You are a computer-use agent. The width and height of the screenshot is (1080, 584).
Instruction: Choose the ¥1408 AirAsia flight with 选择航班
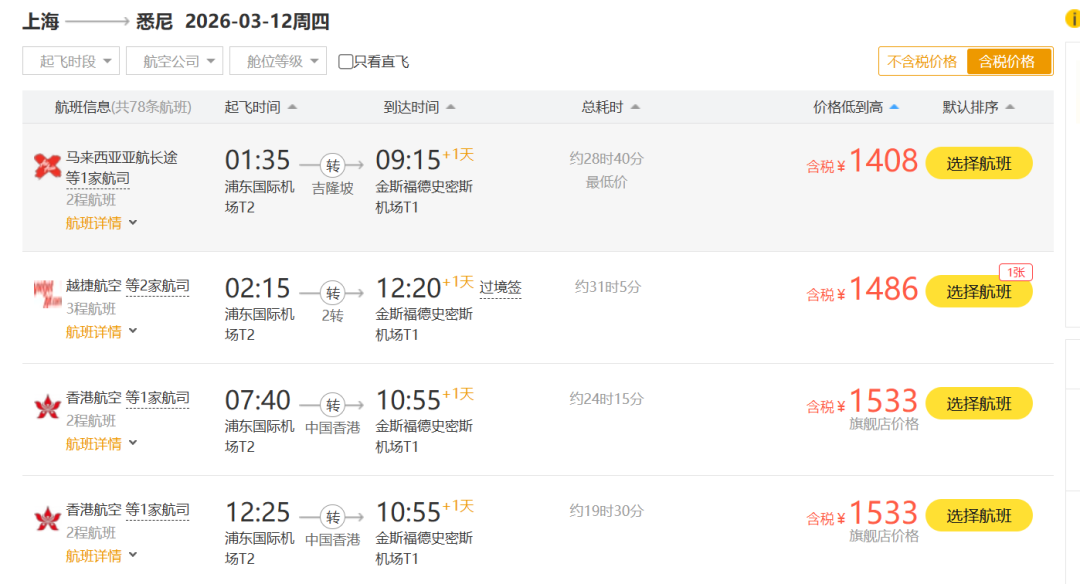[978, 164]
